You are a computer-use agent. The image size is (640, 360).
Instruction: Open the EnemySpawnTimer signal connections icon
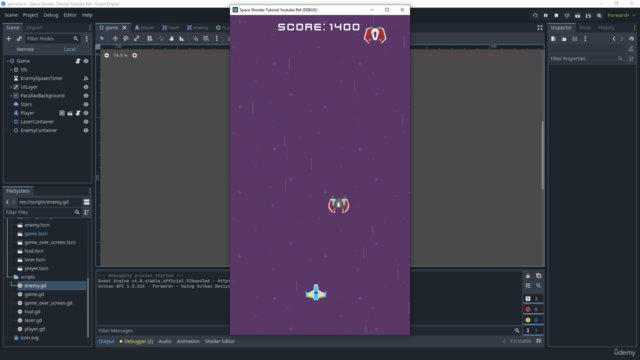(86, 78)
